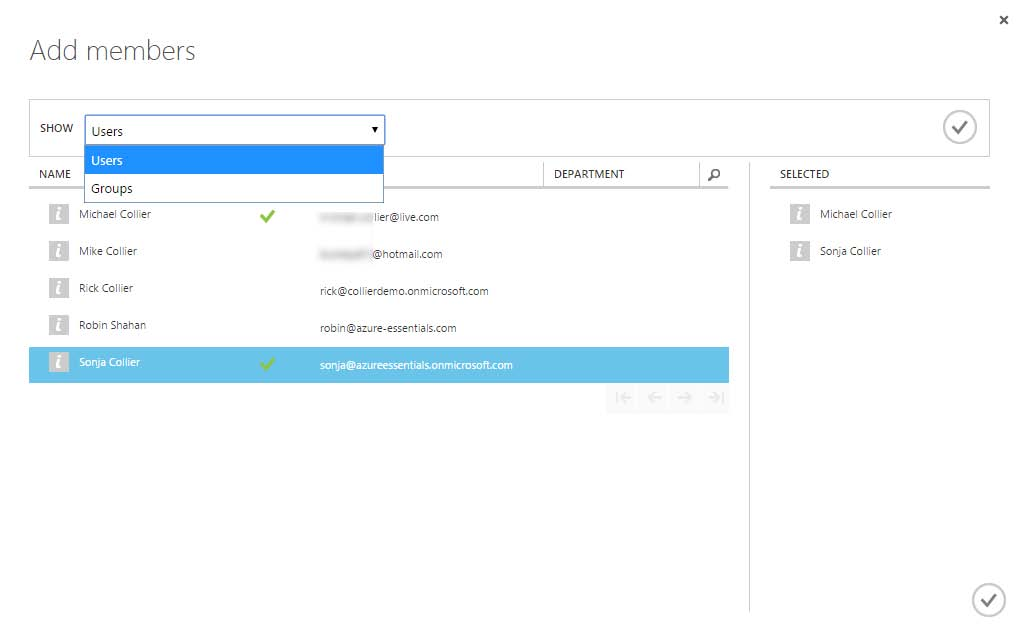This screenshot has height=637, width=1022.
Task: Click info icon for Robin Shahan
Action: point(59,325)
